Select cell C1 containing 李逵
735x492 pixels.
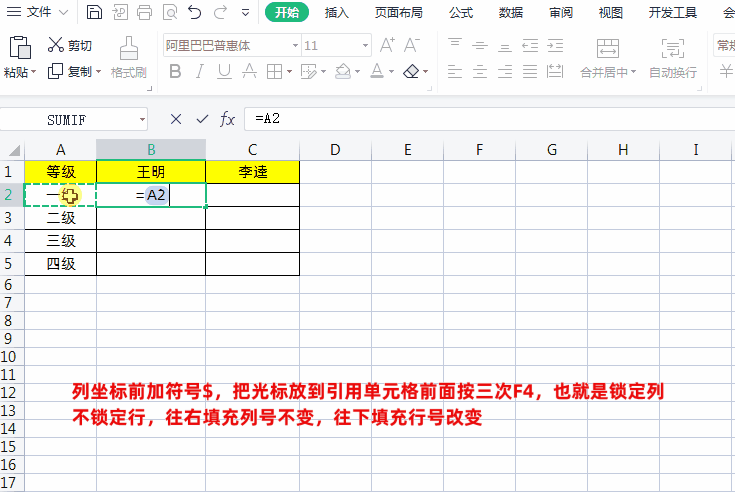click(253, 172)
